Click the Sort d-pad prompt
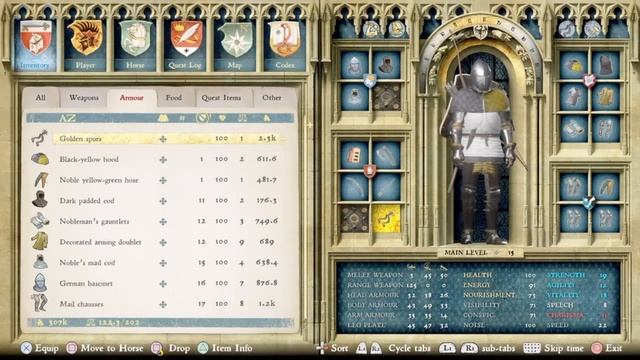This screenshot has width=640, height=360. [x=332, y=348]
